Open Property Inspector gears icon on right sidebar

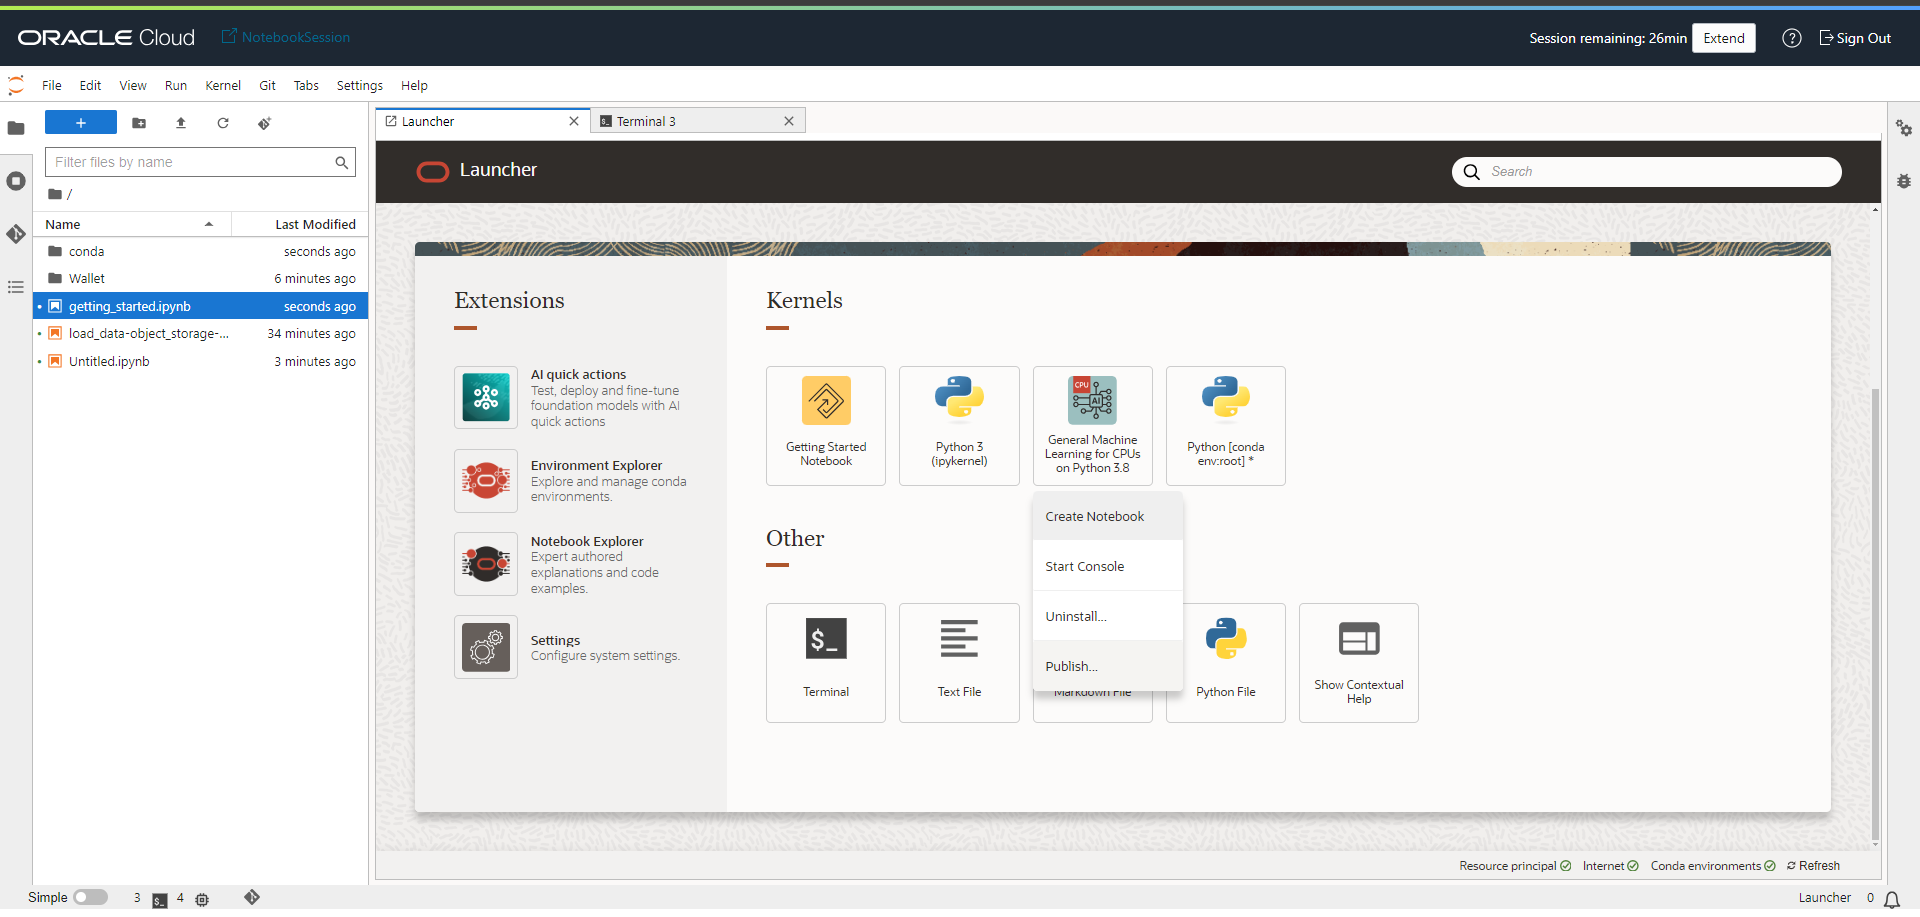click(x=1904, y=128)
